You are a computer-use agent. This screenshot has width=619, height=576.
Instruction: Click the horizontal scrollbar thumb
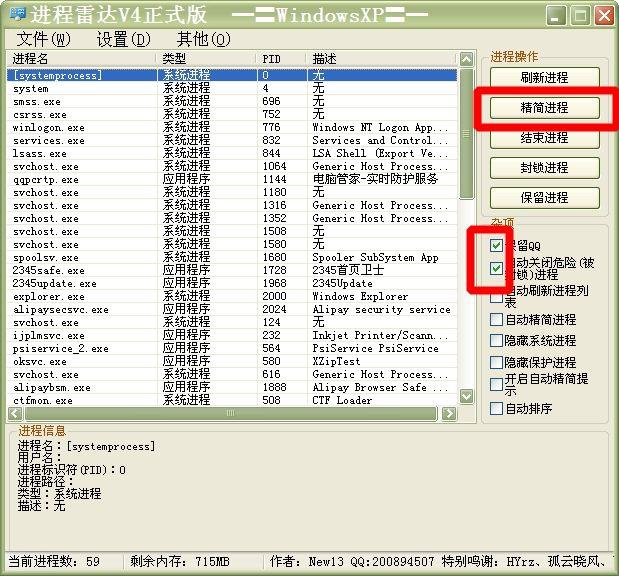(x=231, y=413)
